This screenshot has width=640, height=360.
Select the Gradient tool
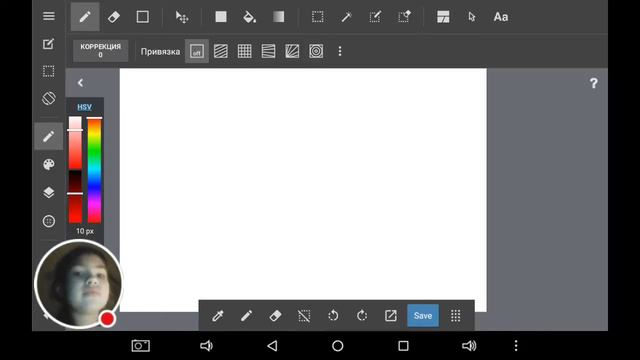click(278, 17)
